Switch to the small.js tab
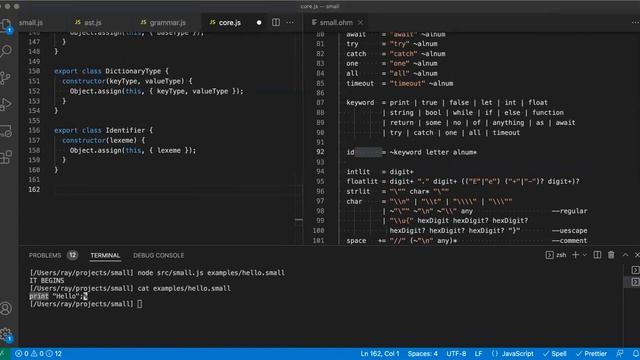Screen dimensions: 640x360 pos(31,22)
